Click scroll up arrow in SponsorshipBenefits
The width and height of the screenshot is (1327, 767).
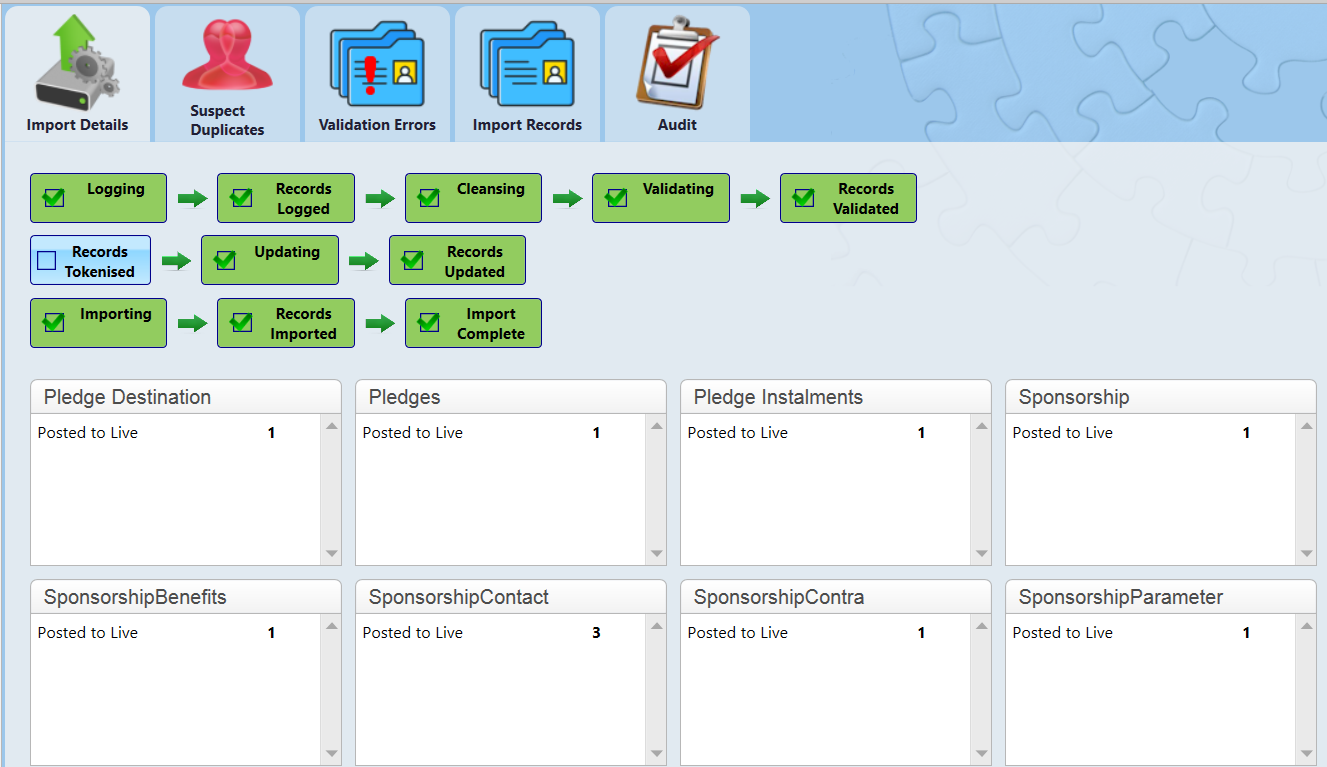pyautogui.click(x=332, y=626)
